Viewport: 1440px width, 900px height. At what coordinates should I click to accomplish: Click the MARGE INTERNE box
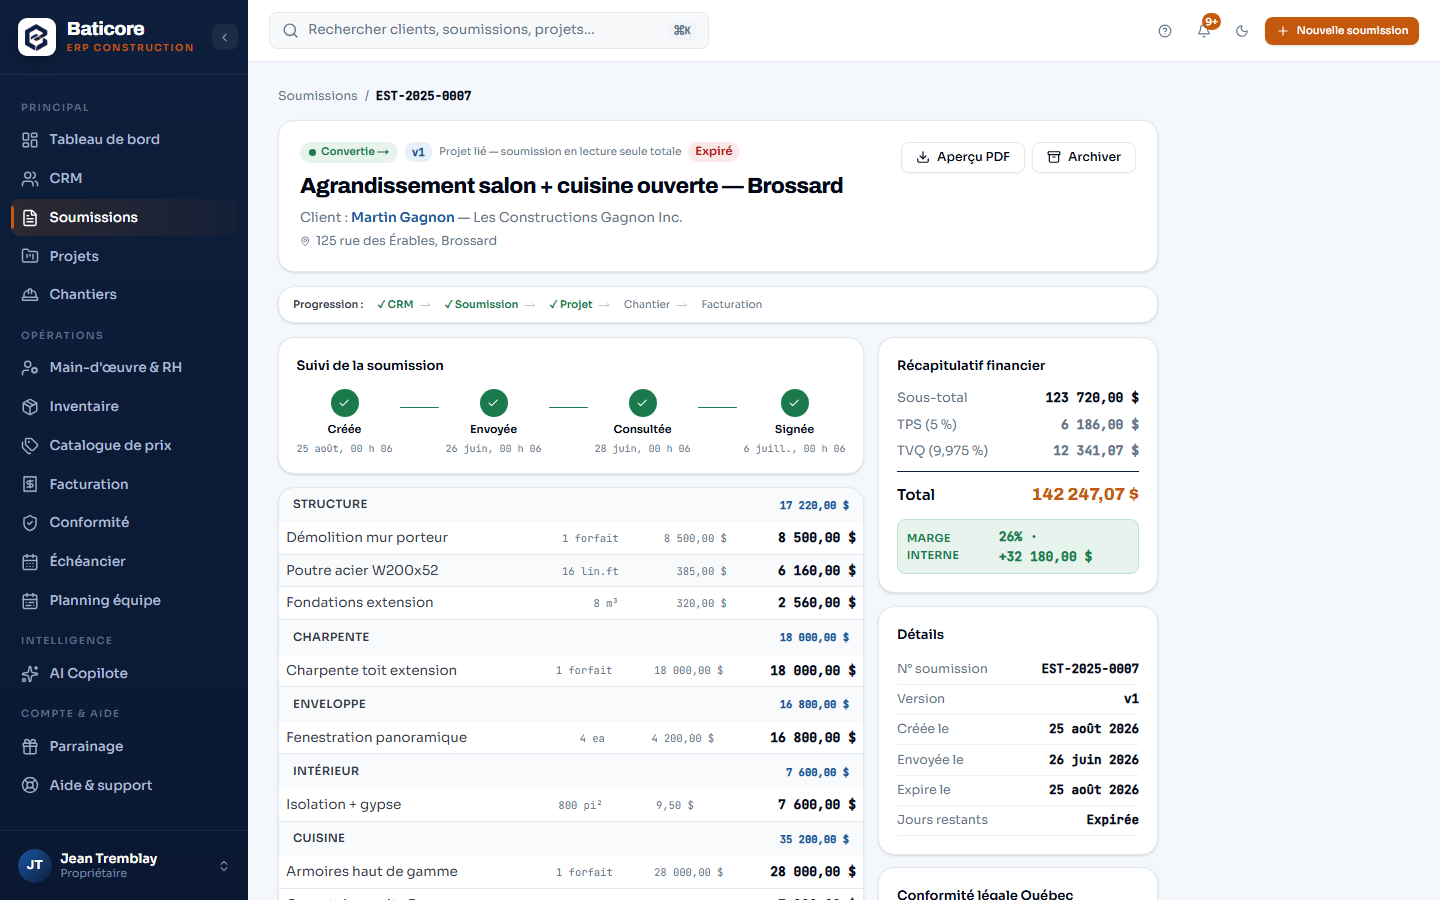point(1018,547)
